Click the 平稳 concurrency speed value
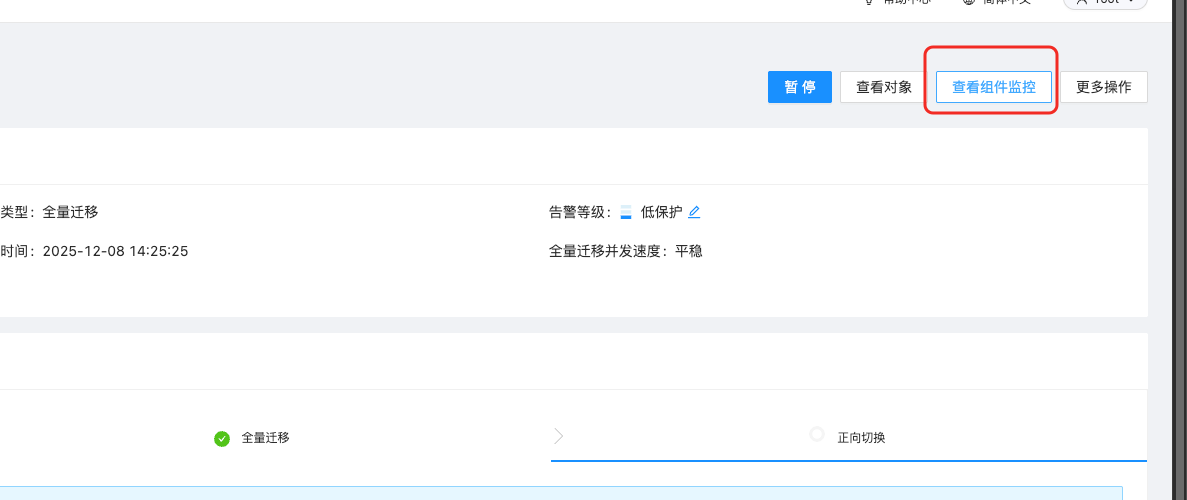Image resolution: width=1187 pixels, height=500 pixels. pos(689,251)
